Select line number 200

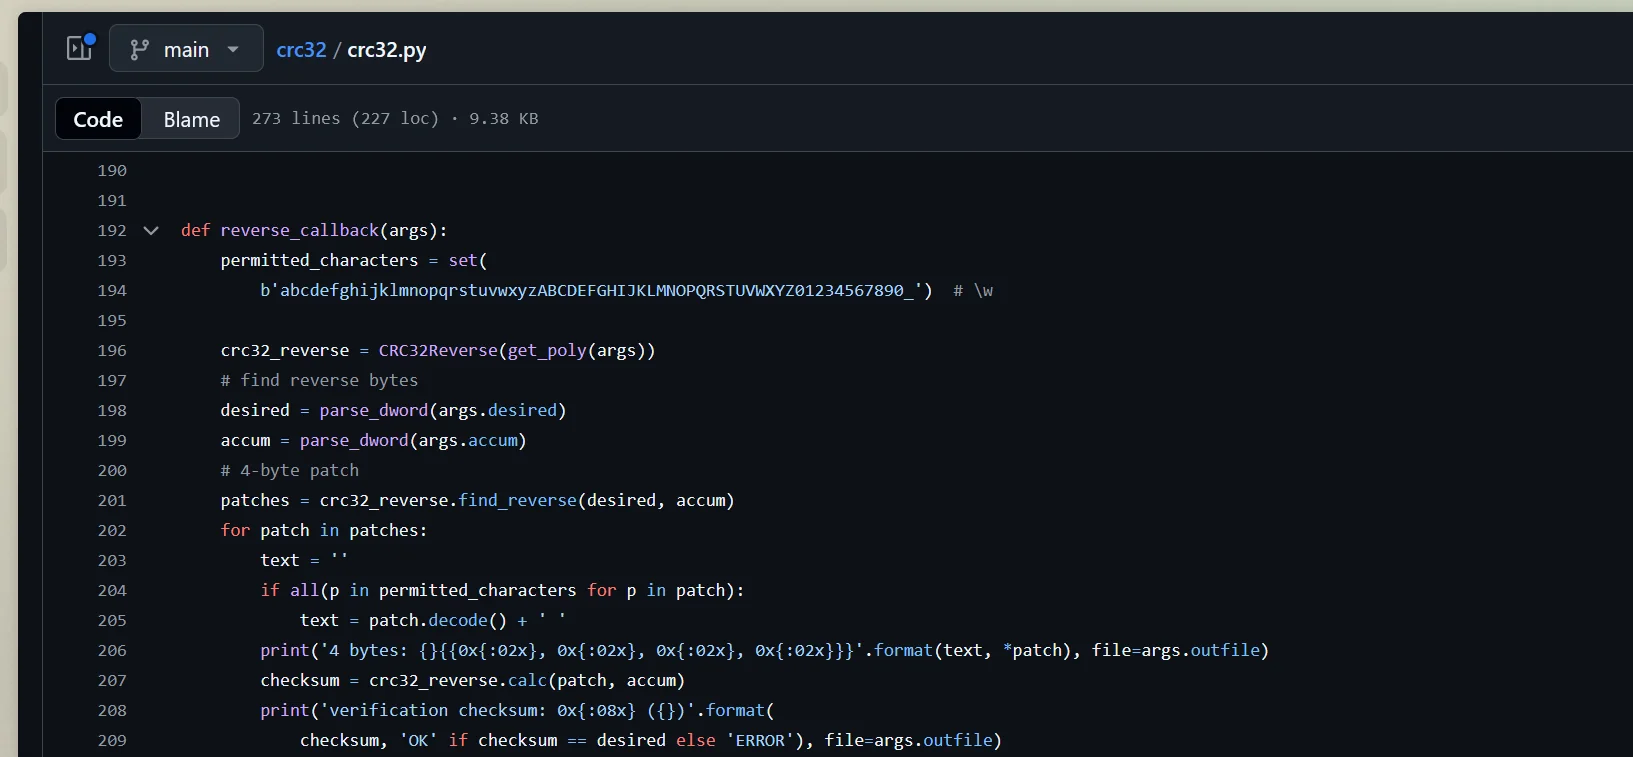(112, 471)
